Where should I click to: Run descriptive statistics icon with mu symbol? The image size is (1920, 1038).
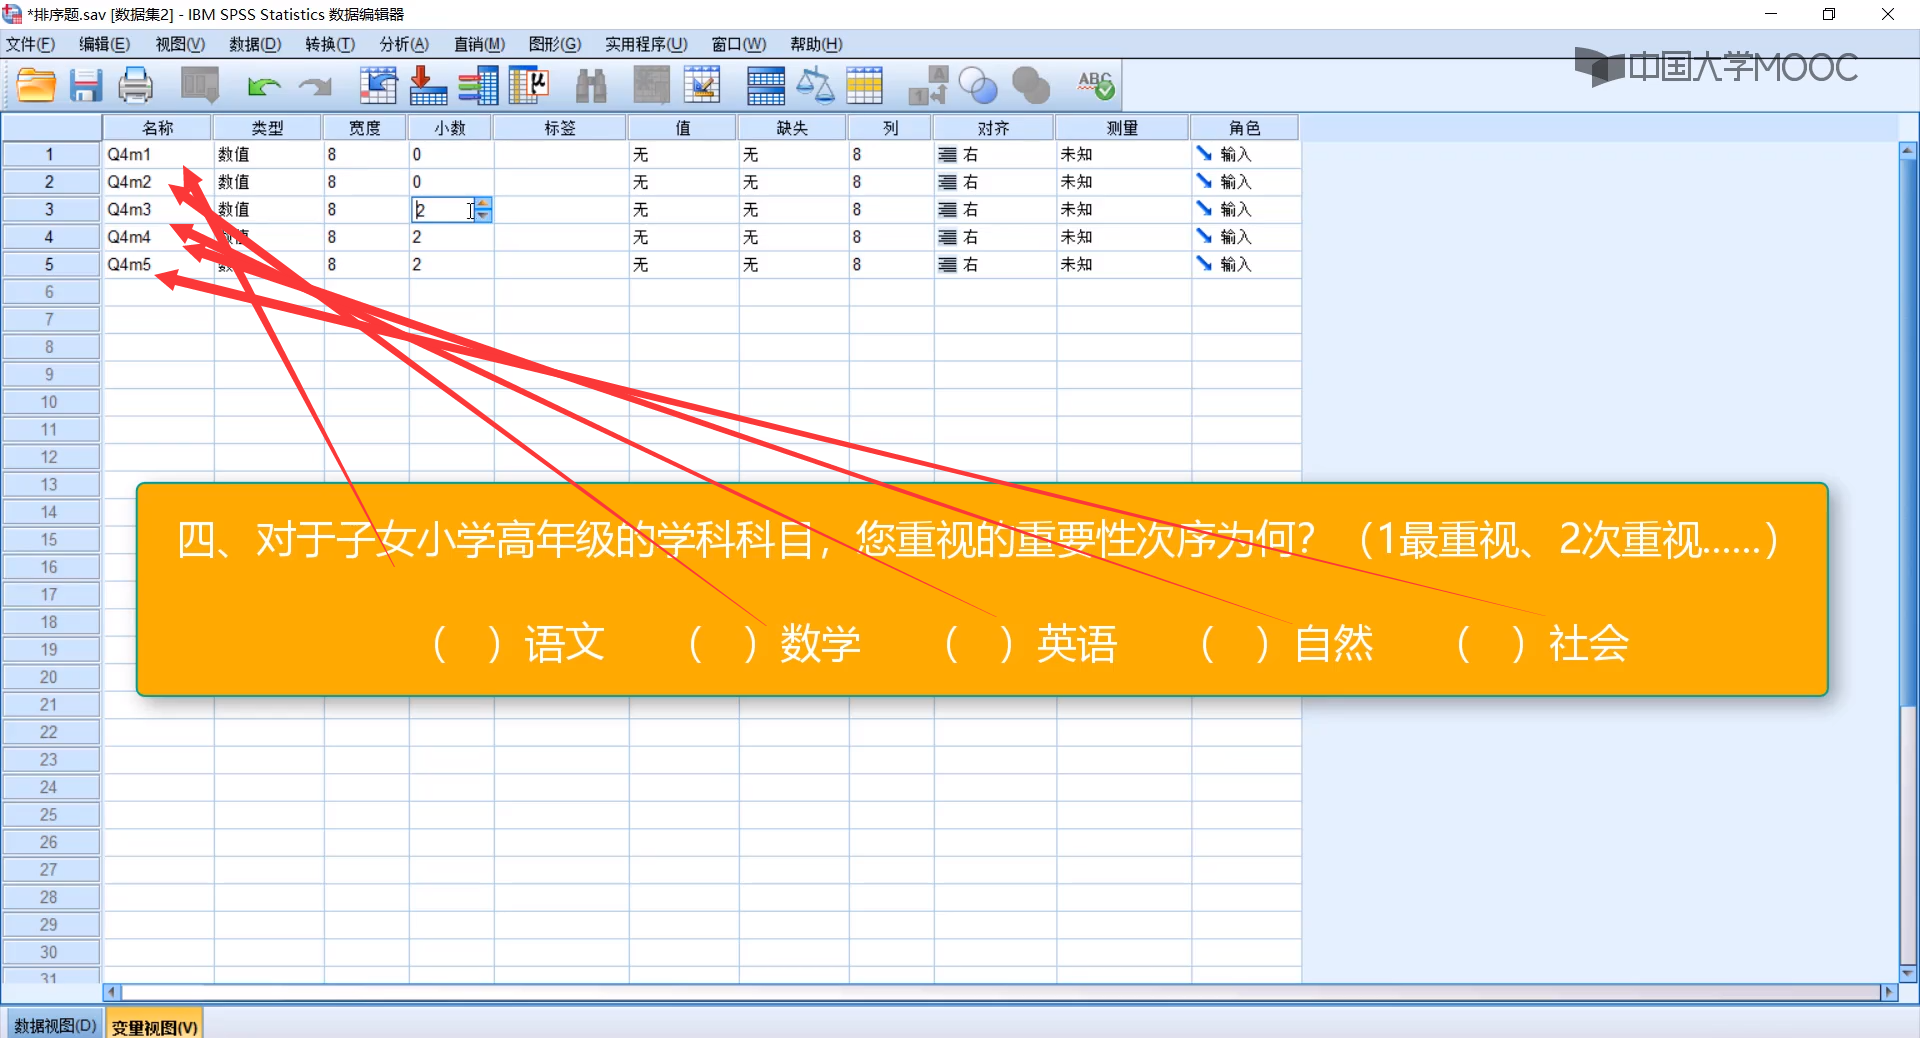coord(529,86)
